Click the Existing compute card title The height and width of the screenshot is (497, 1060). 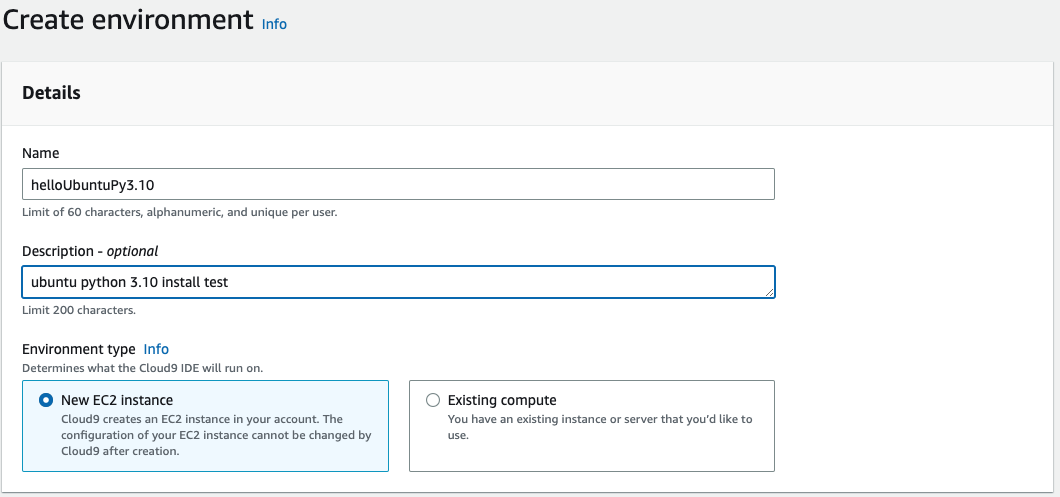click(502, 400)
